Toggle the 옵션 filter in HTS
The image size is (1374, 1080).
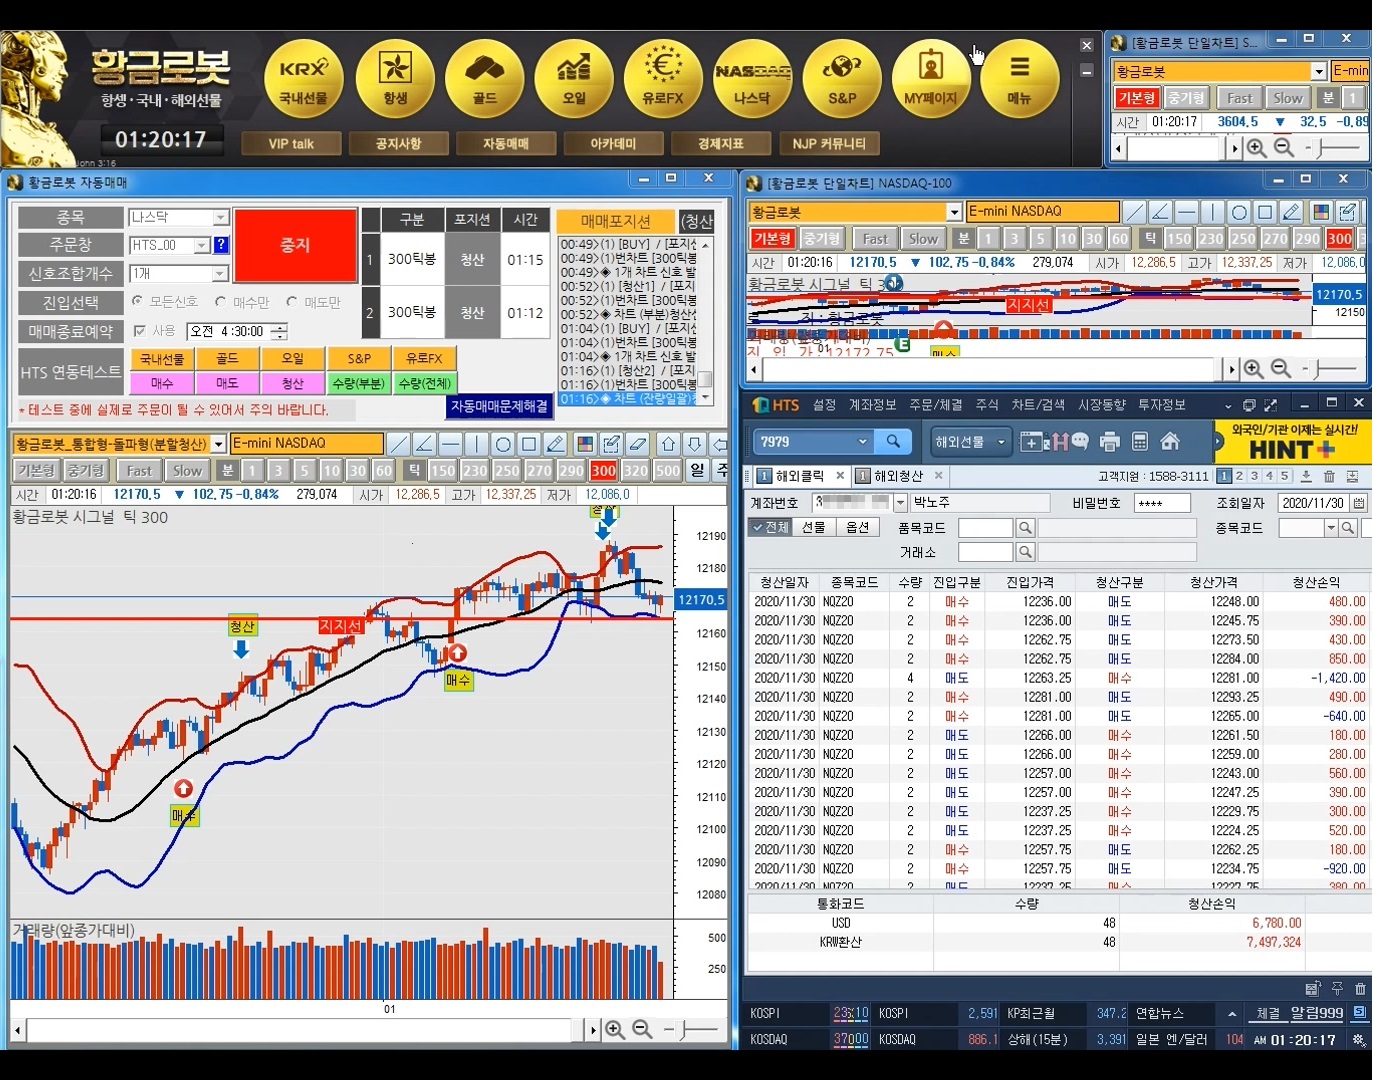click(x=857, y=527)
